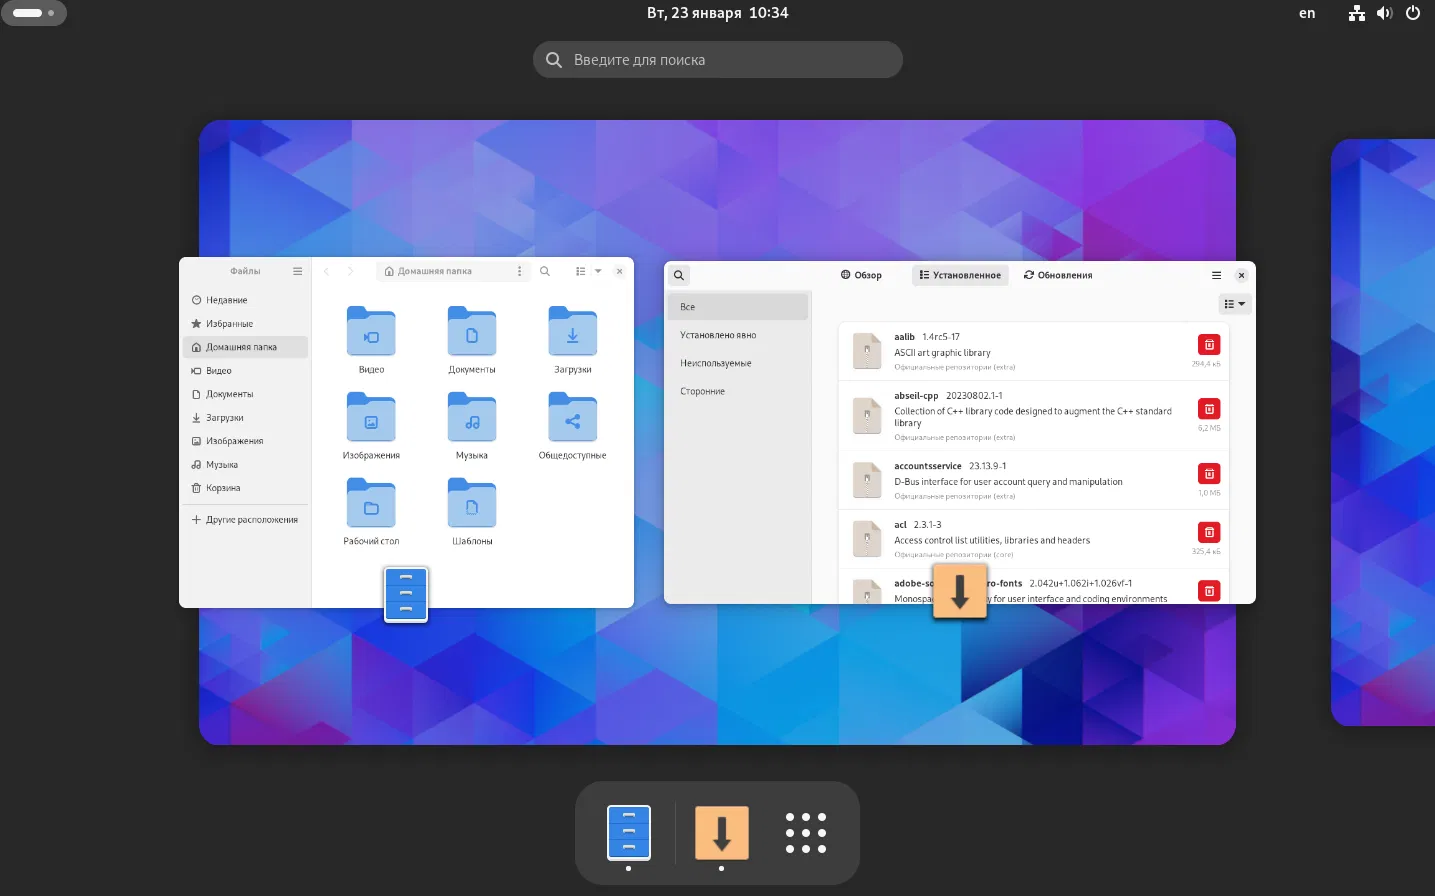Open Изображения in Files sidebar
The image size is (1435, 896).
click(x=246, y=441)
